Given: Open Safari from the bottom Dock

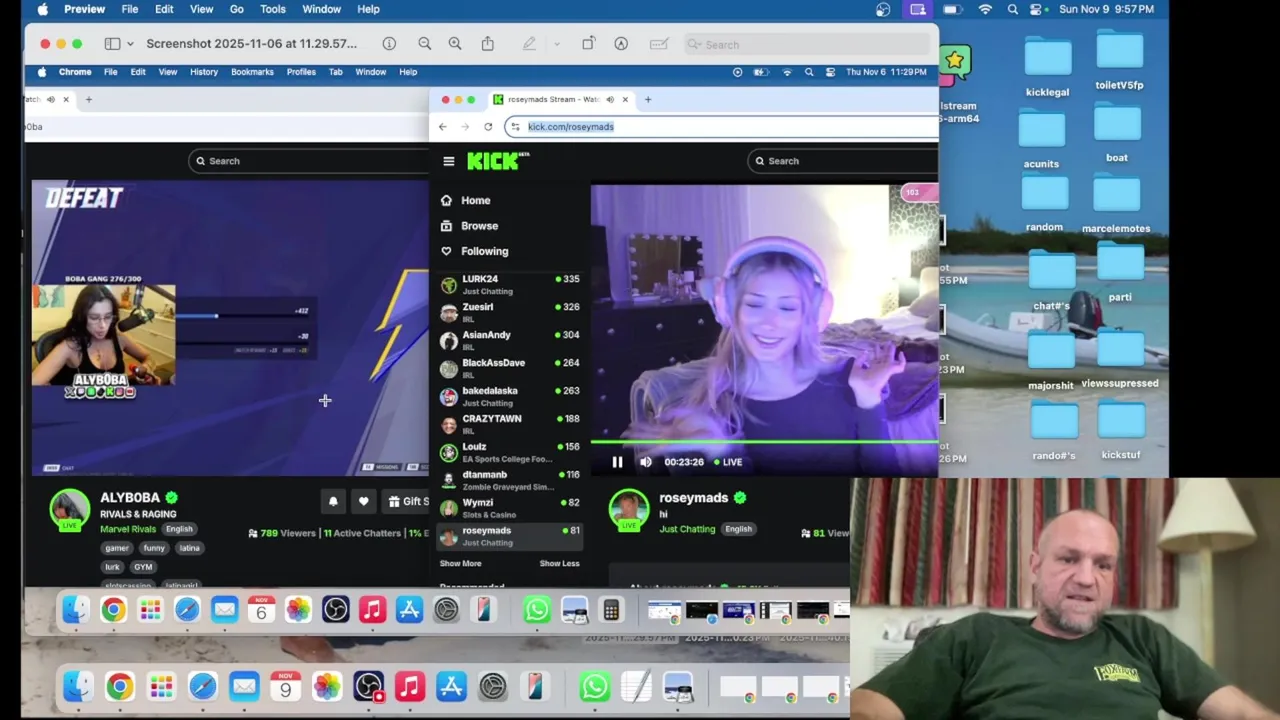Looking at the screenshot, I should pos(202,686).
